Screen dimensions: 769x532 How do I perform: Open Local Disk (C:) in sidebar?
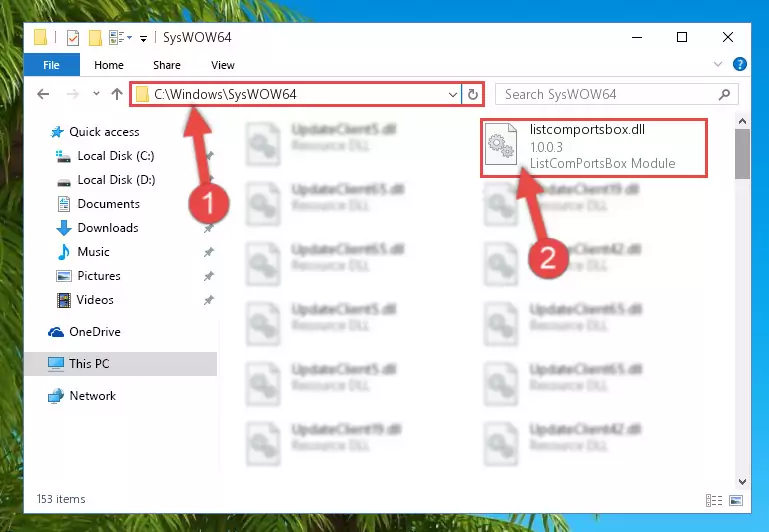point(116,156)
